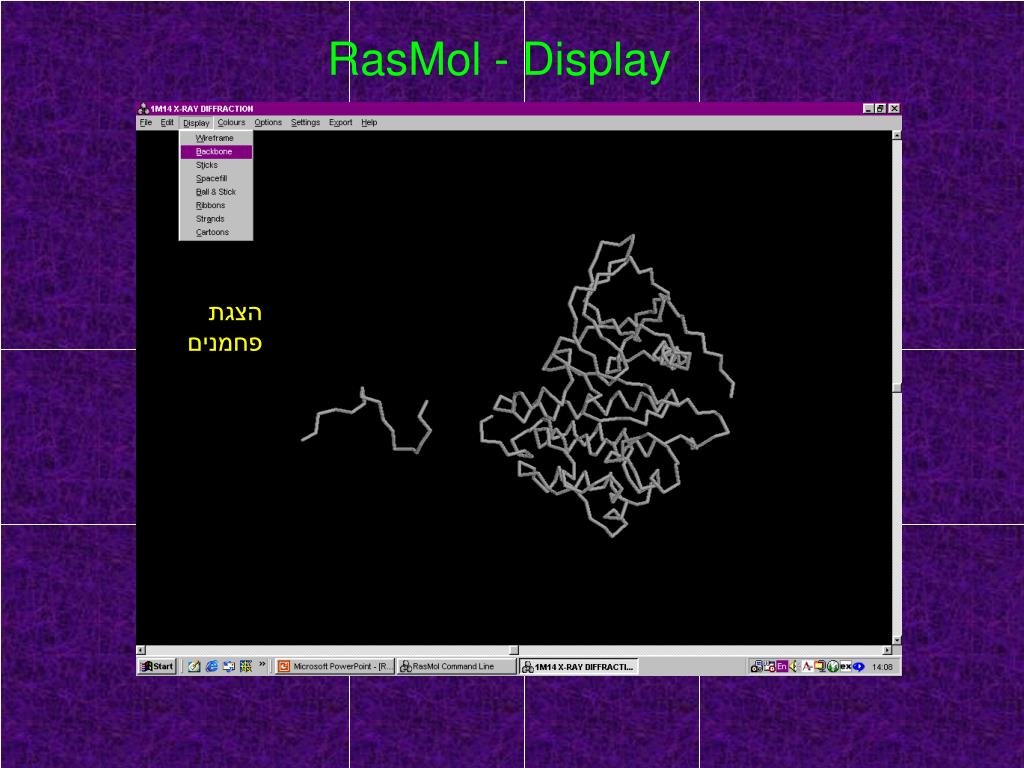The width and height of the screenshot is (1024, 768).
Task: Choose Ball & Stick display mode
Action: point(216,192)
